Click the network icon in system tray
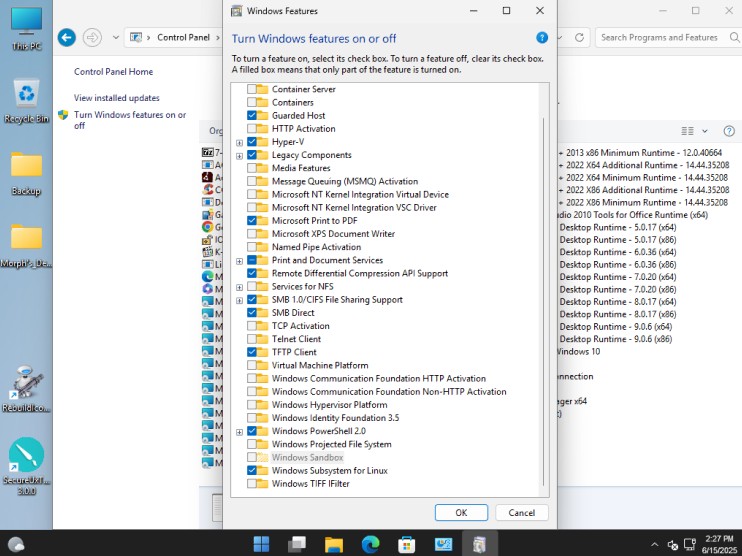The width and height of the screenshot is (742, 556). [690, 545]
